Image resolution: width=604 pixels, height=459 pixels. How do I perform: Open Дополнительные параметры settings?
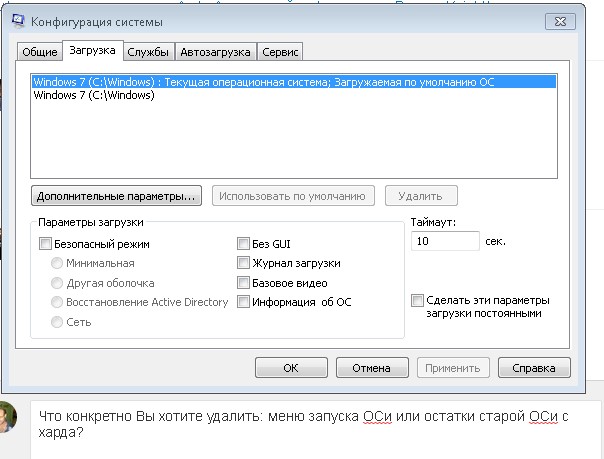point(116,196)
